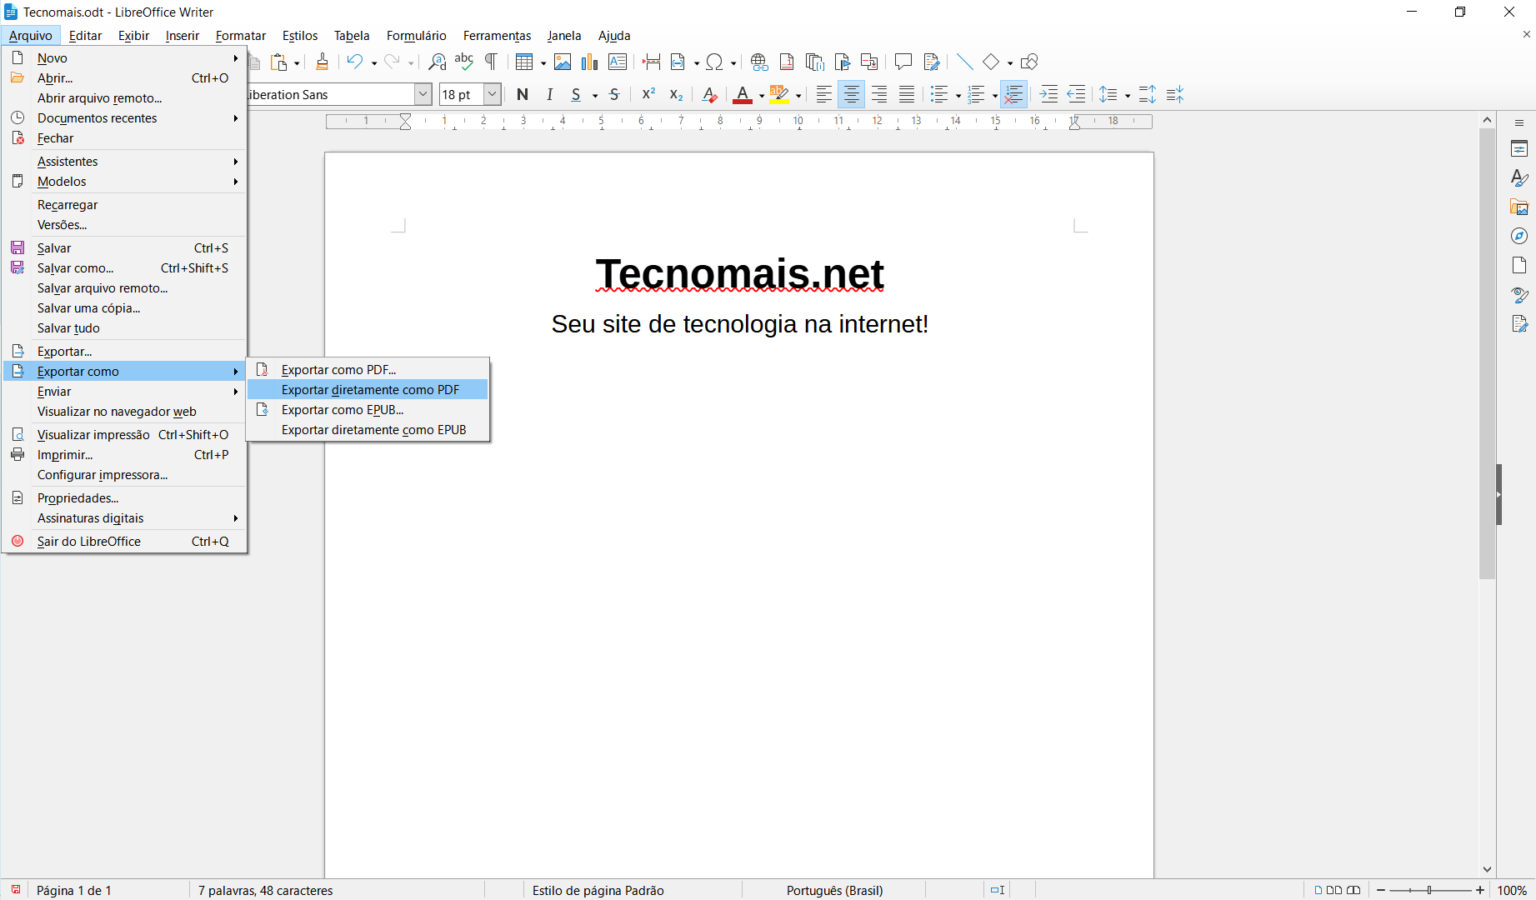Toggle strikethrough formatting
This screenshot has height=900, width=1536.
pos(614,94)
